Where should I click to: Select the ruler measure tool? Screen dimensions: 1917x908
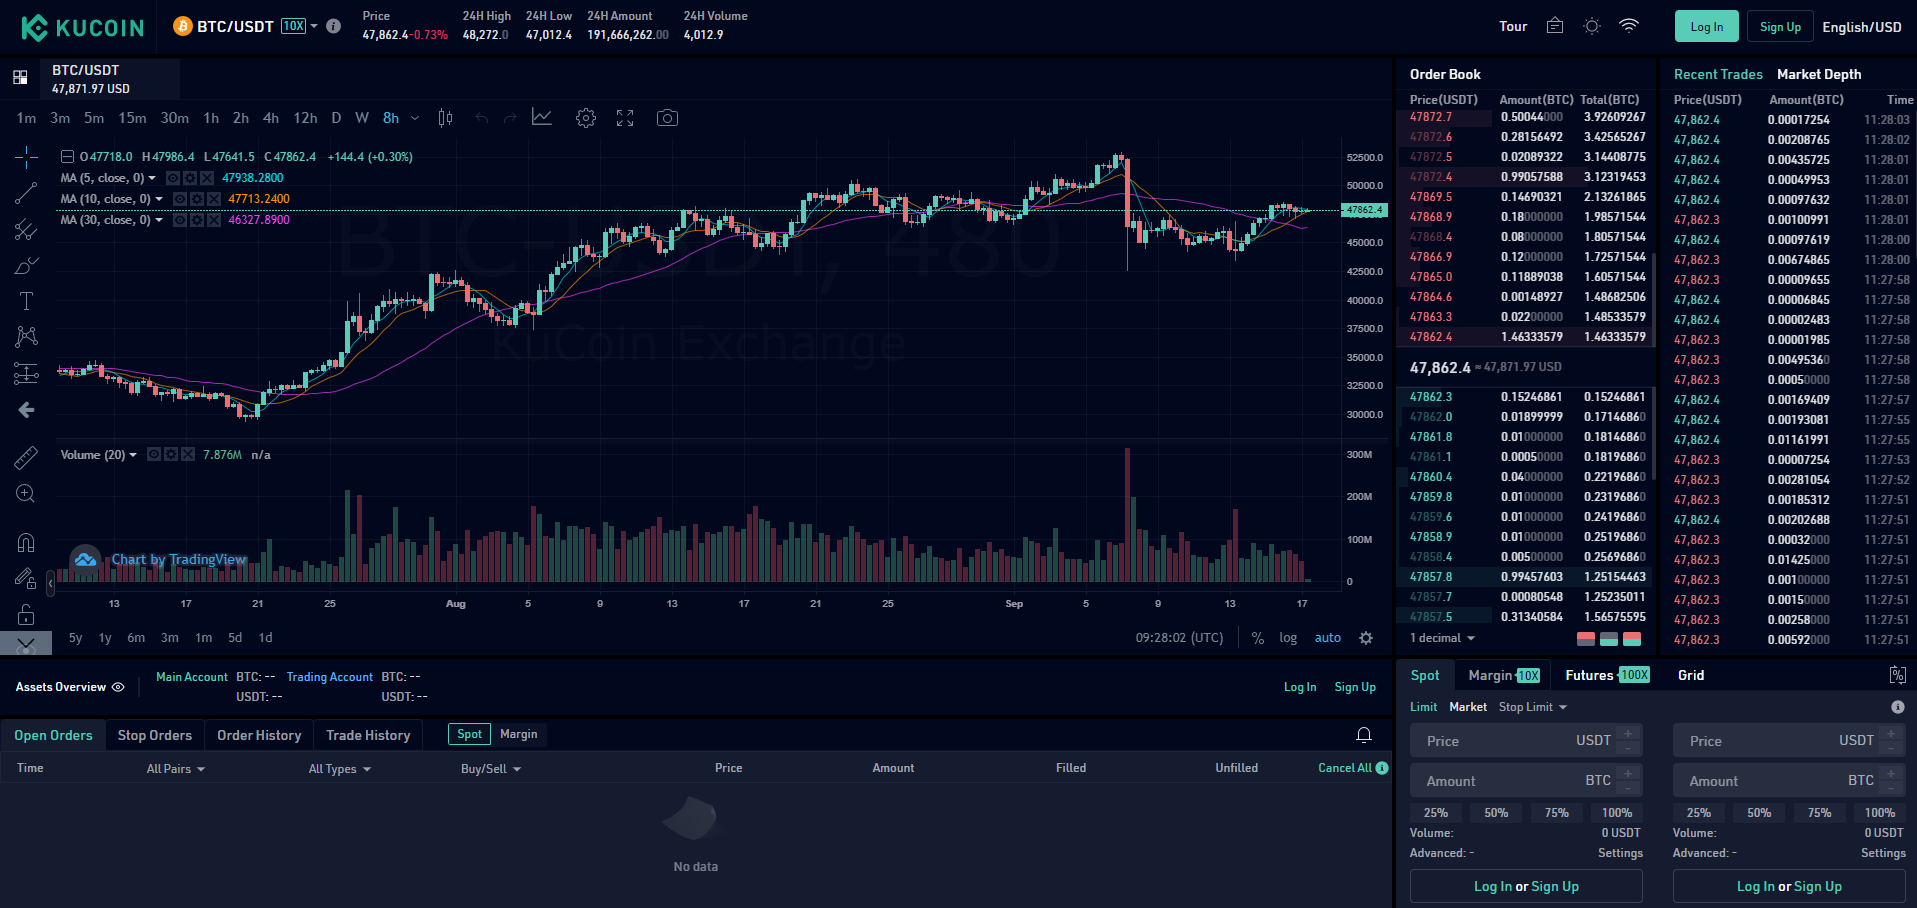[26, 458]
